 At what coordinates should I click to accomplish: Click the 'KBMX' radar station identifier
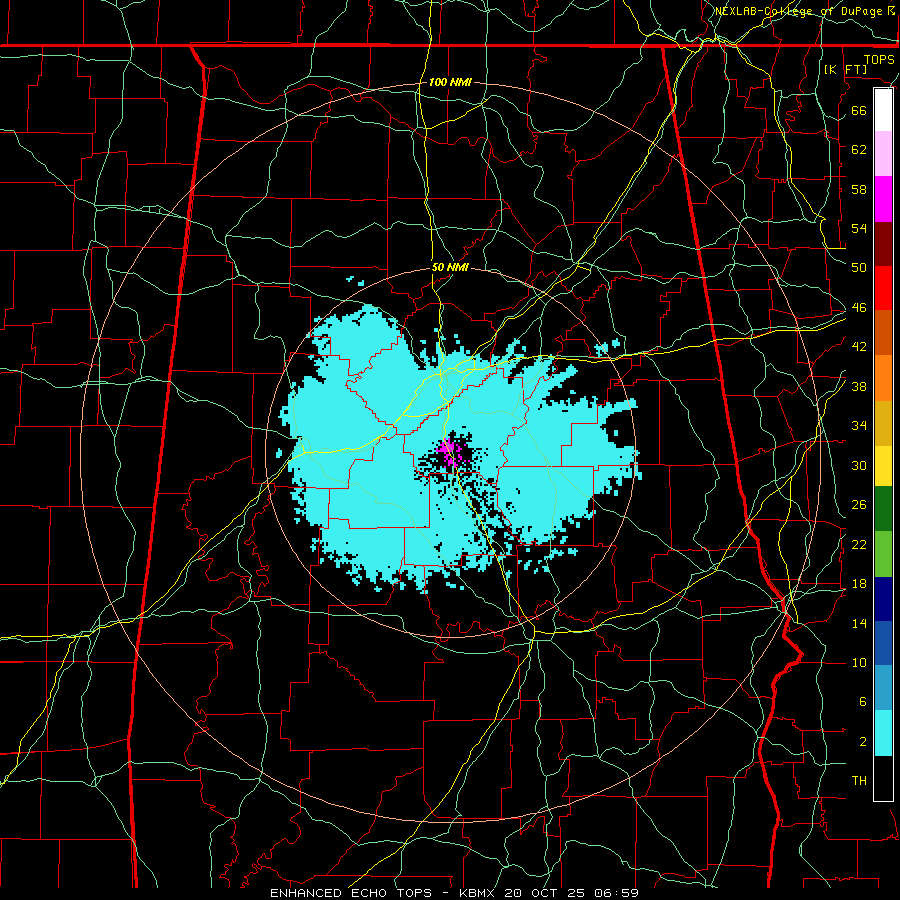coord(479,893)
